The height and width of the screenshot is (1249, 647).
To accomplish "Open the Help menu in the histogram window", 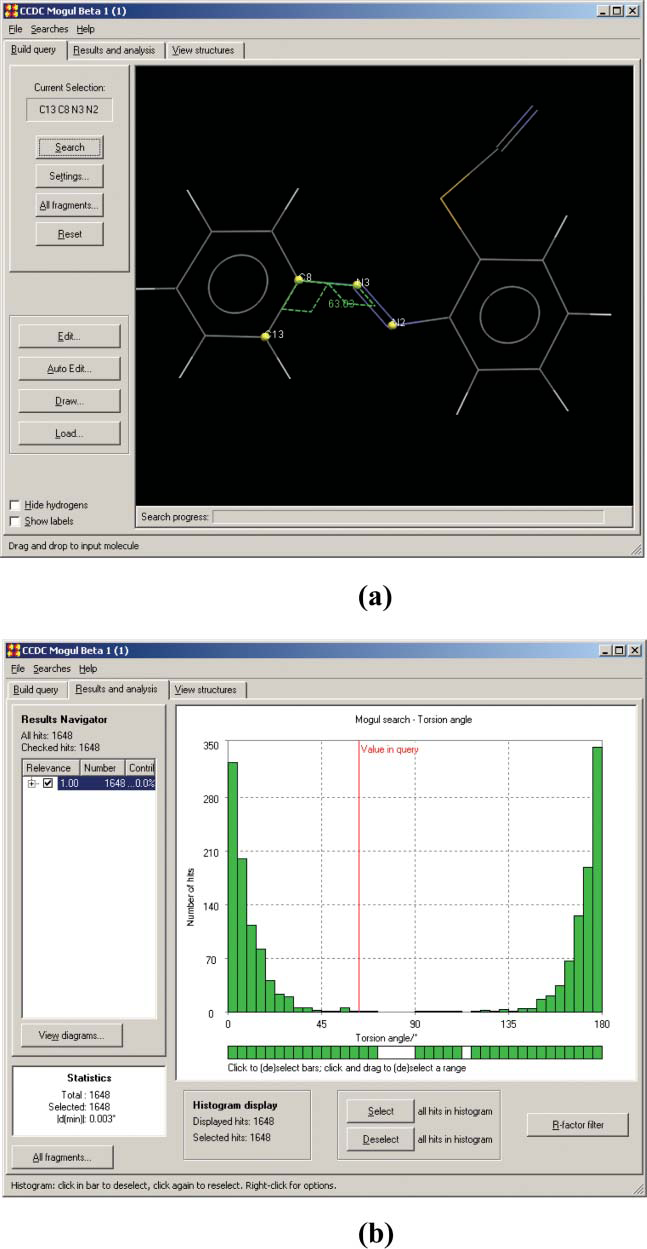I will [x=86, y=668].
